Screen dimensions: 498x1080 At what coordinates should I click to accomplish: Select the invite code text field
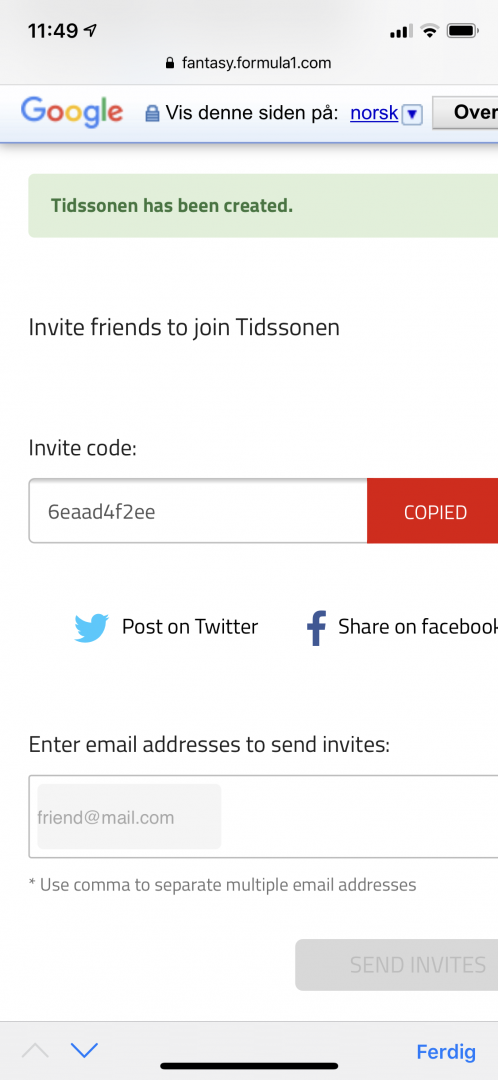coord(198,511)
